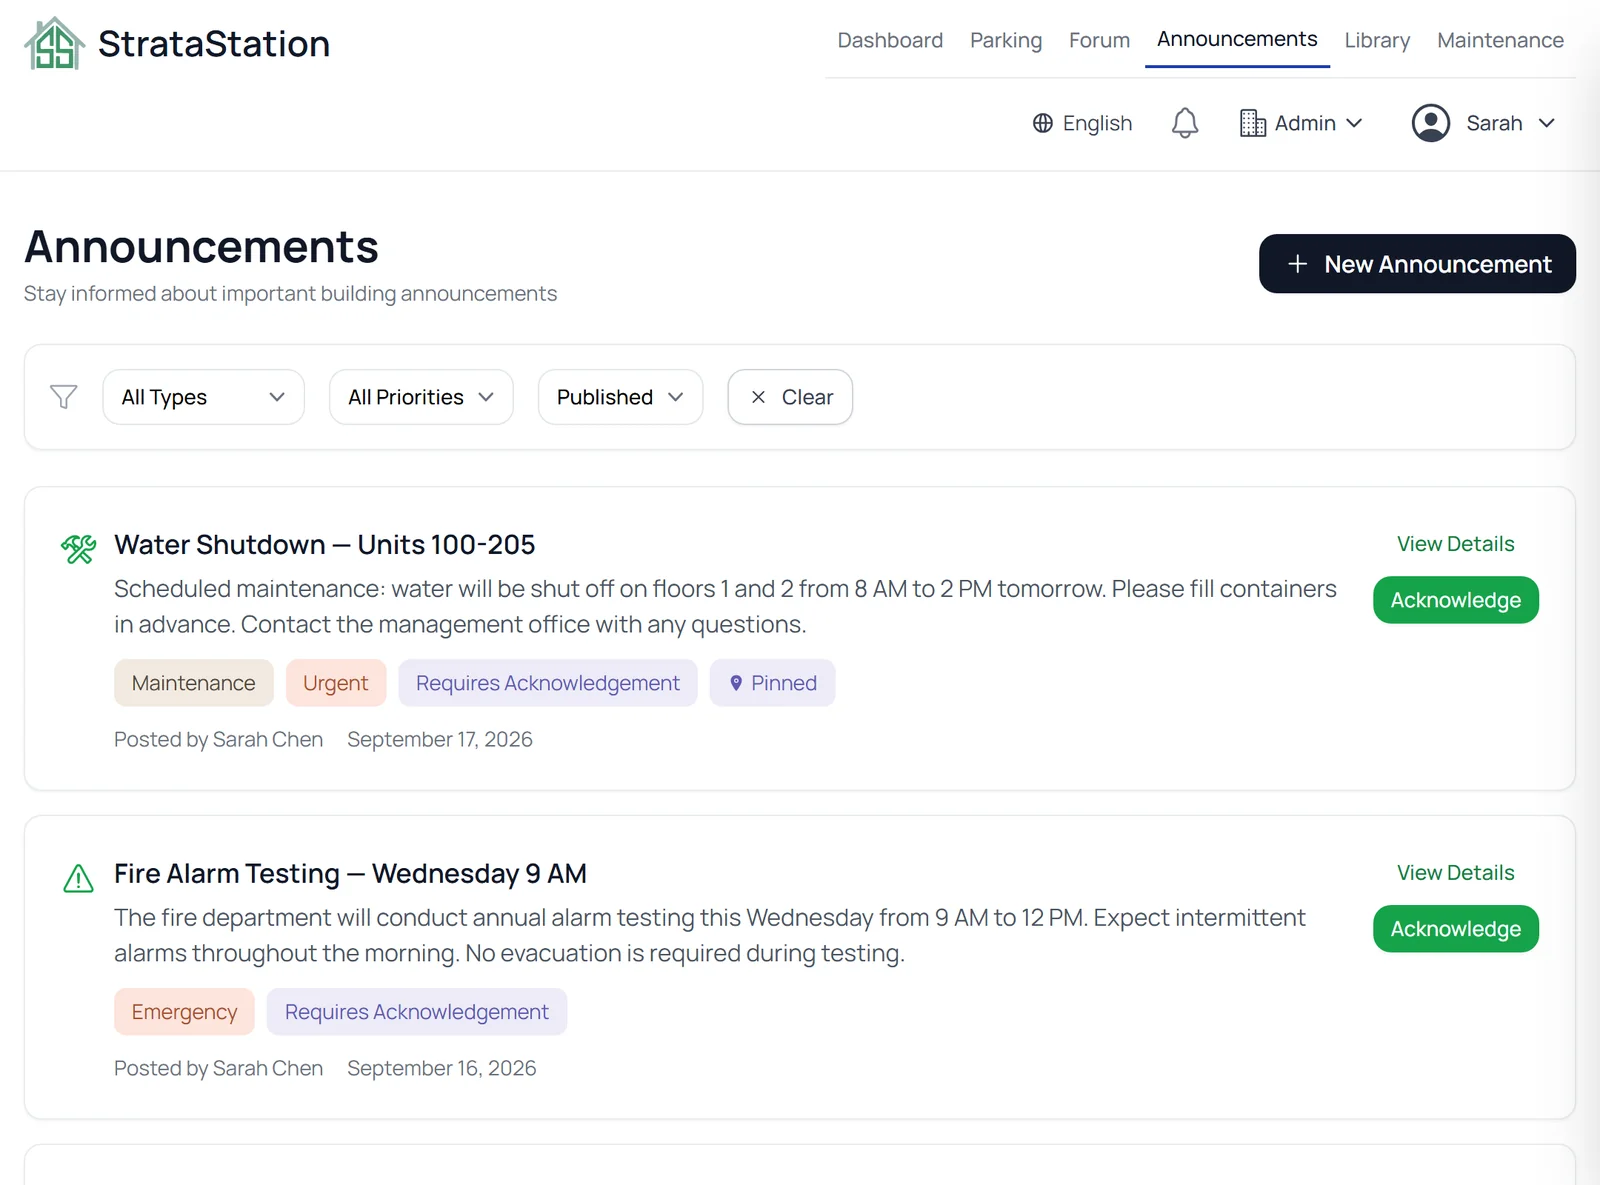This screenshot has width=1600, height=1185.
Task: Click the September 16, 2026 date
Action: click(x=442, y=1068)
